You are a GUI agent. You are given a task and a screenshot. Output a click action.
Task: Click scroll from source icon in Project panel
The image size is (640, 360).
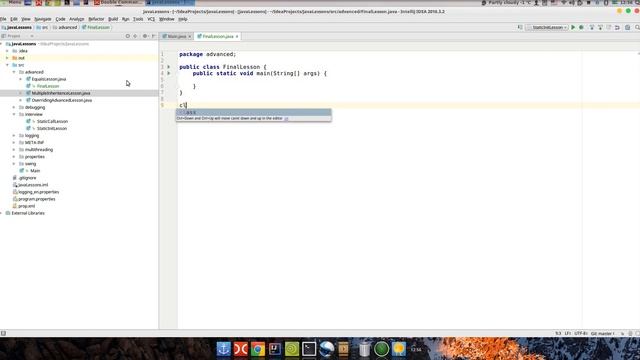pos(127,36)
